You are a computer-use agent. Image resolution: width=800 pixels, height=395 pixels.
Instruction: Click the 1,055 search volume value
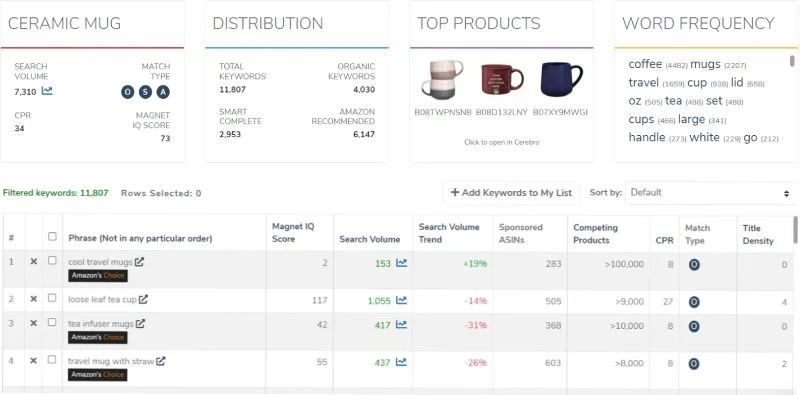click(x=379, y=301)
